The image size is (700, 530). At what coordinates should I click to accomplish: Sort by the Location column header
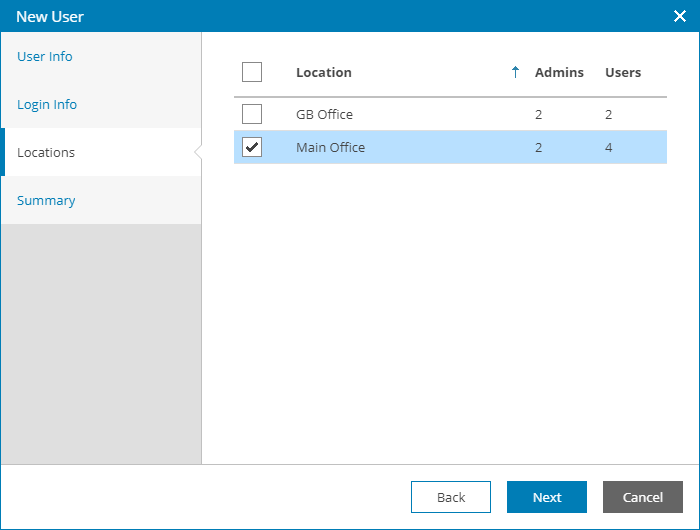click(324, 72)
